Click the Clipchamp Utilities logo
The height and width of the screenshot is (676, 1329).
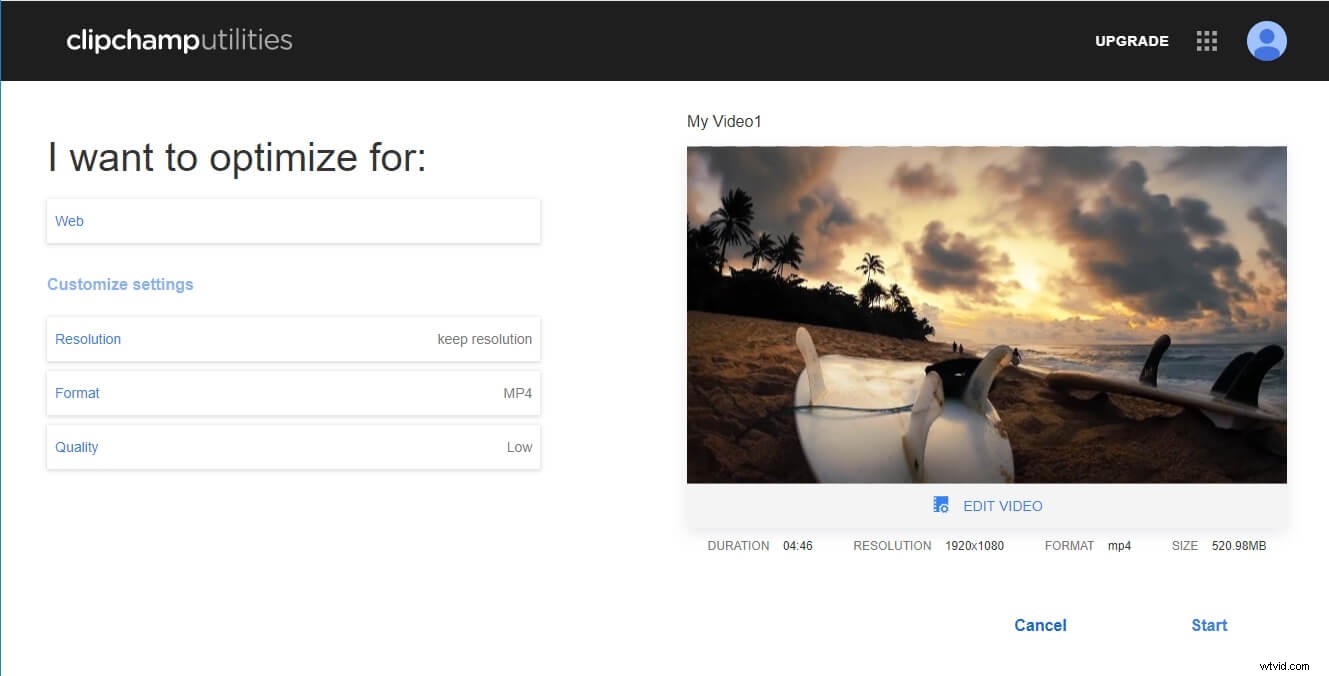coord(179,40)
